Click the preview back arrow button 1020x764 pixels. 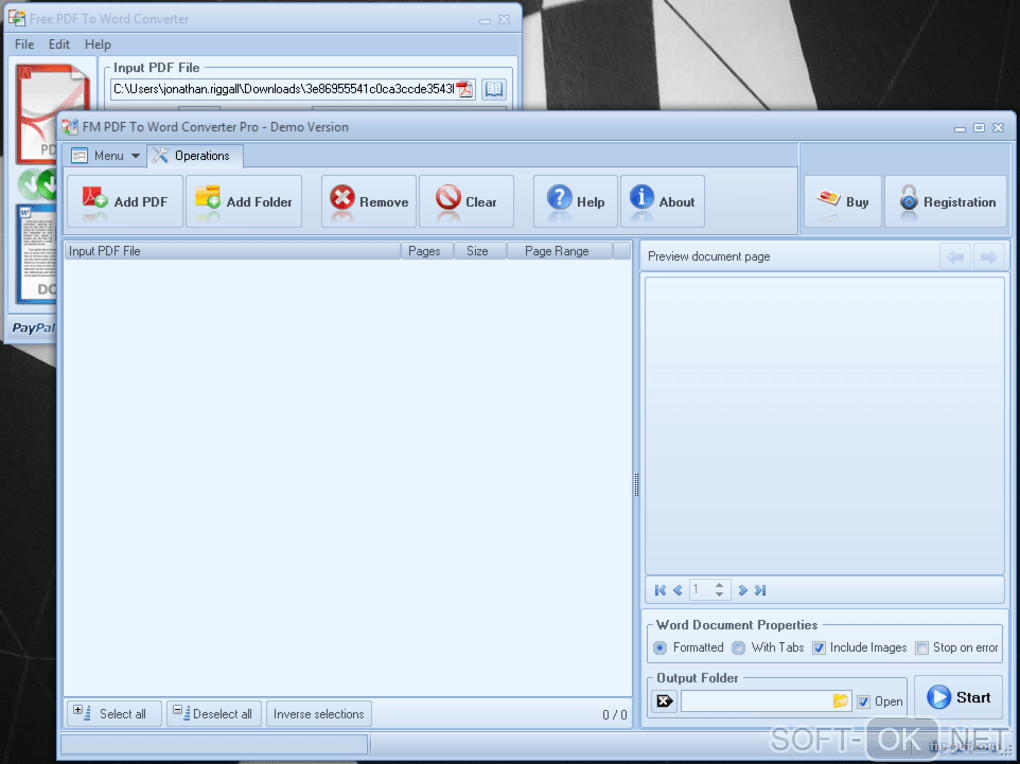956,256
